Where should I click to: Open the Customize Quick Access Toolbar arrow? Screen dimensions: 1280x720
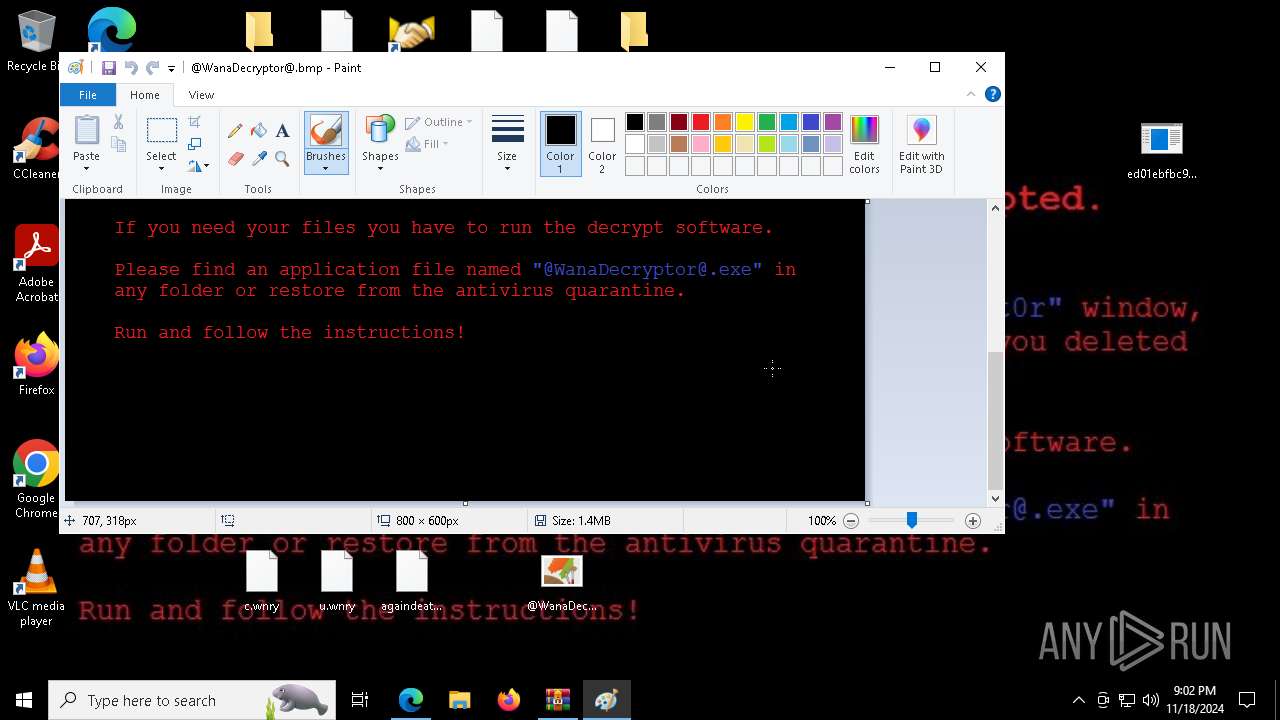tap(171, 68)
